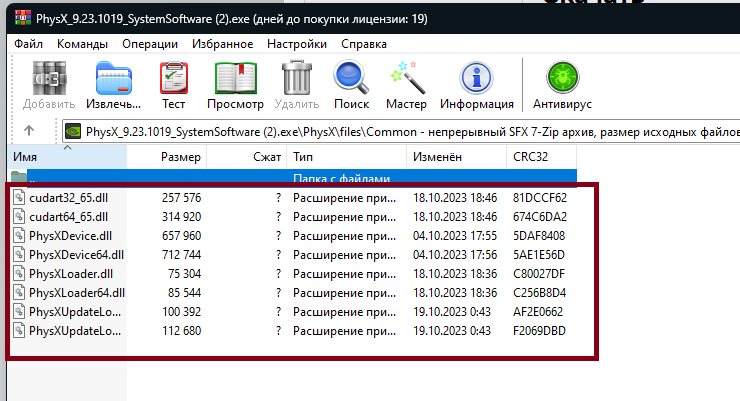
Task: Sort by the Сжат column header
Action: tap(247, 157)
